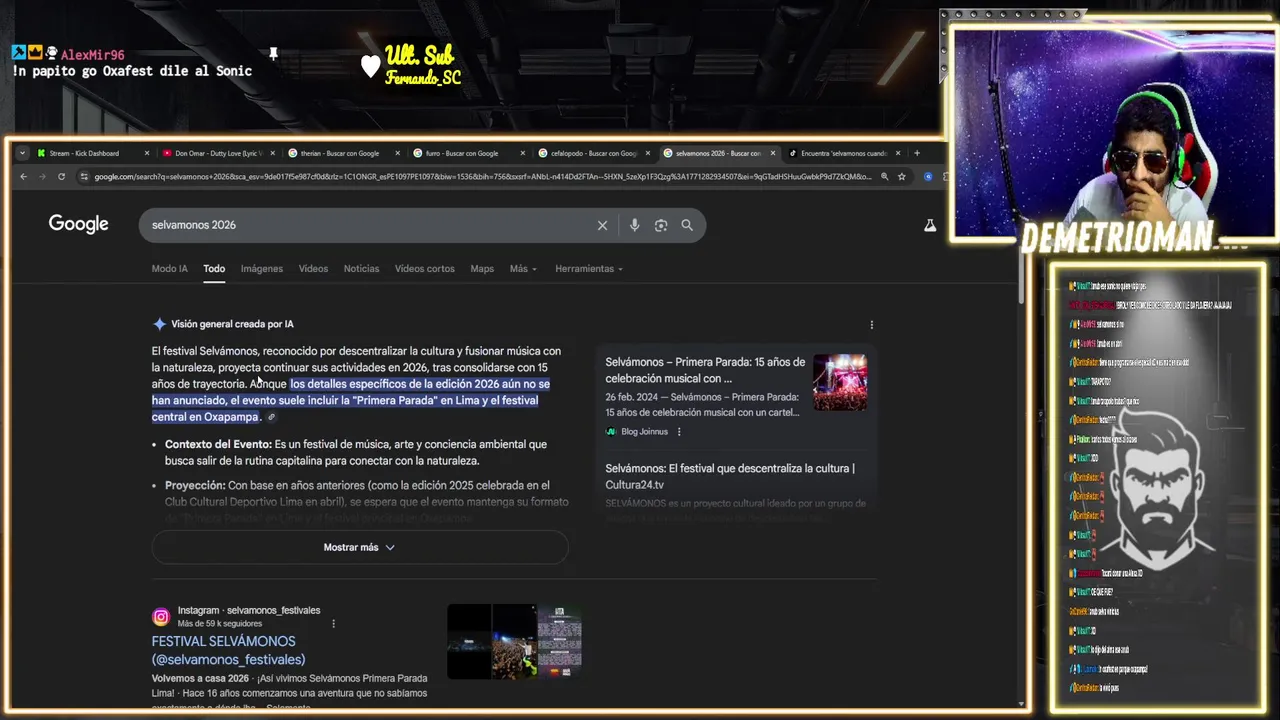This screenshot has height=720, width=1280.
Task: Open Instagram result image collage
Action: pyautogui.click(x=514, y=641)
